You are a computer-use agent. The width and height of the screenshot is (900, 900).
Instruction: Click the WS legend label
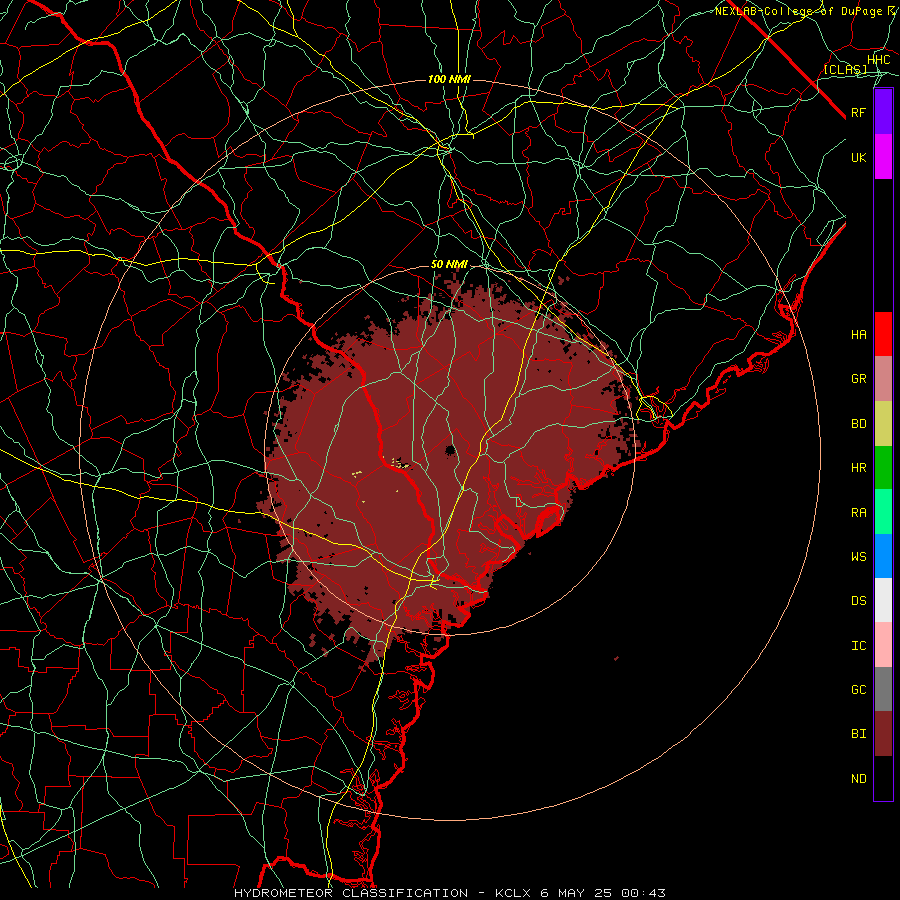pos(859,557)
